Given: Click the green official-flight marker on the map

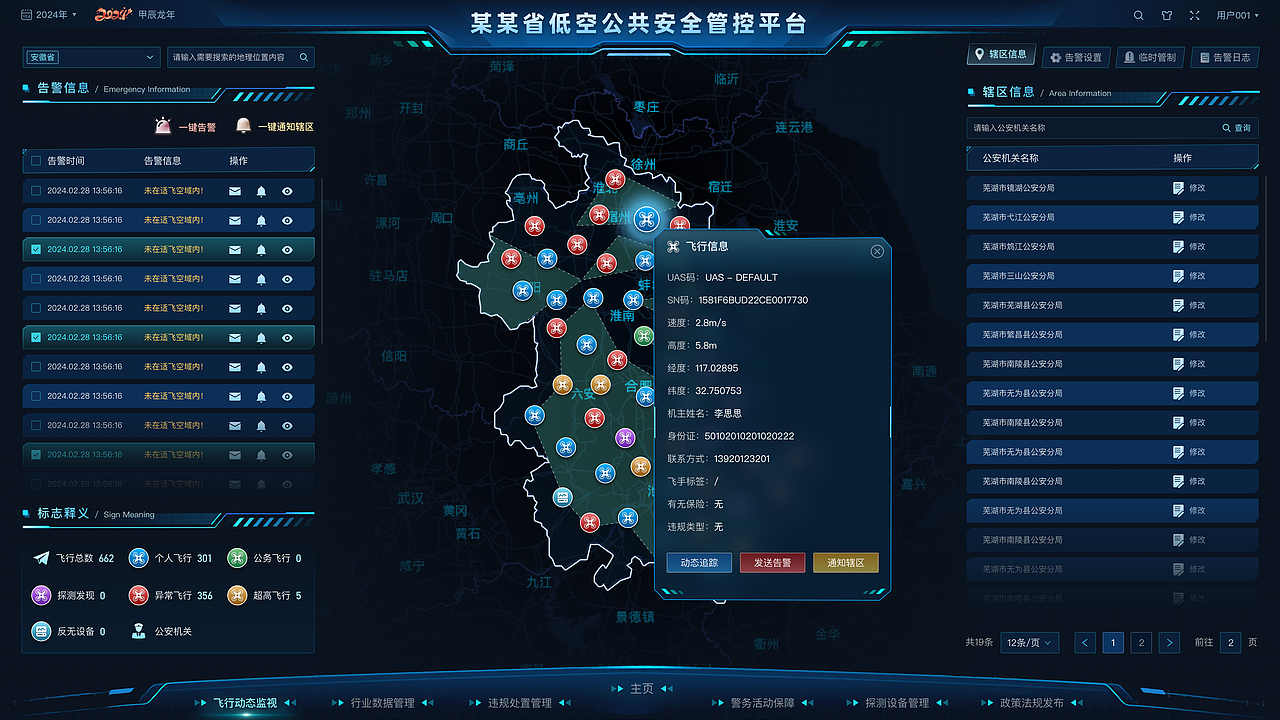Looking at the screenshot, I should tap(643, 336).
